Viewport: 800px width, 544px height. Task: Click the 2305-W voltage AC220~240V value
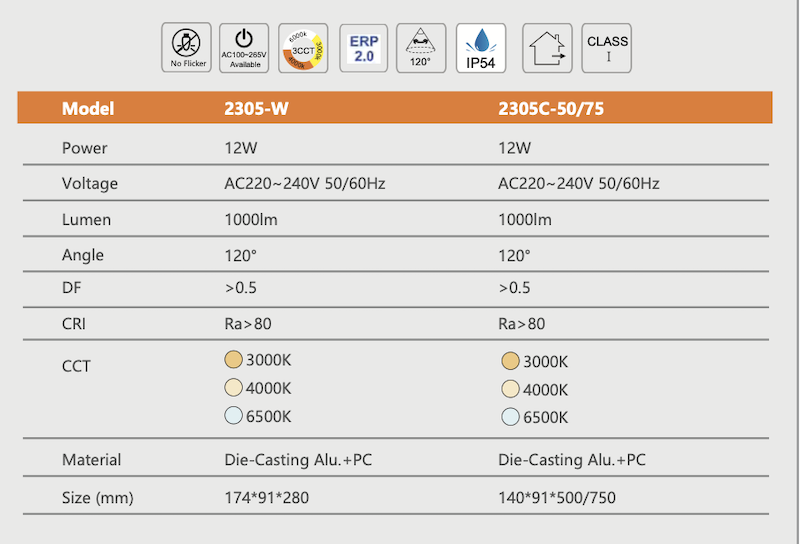coord(305,184)
